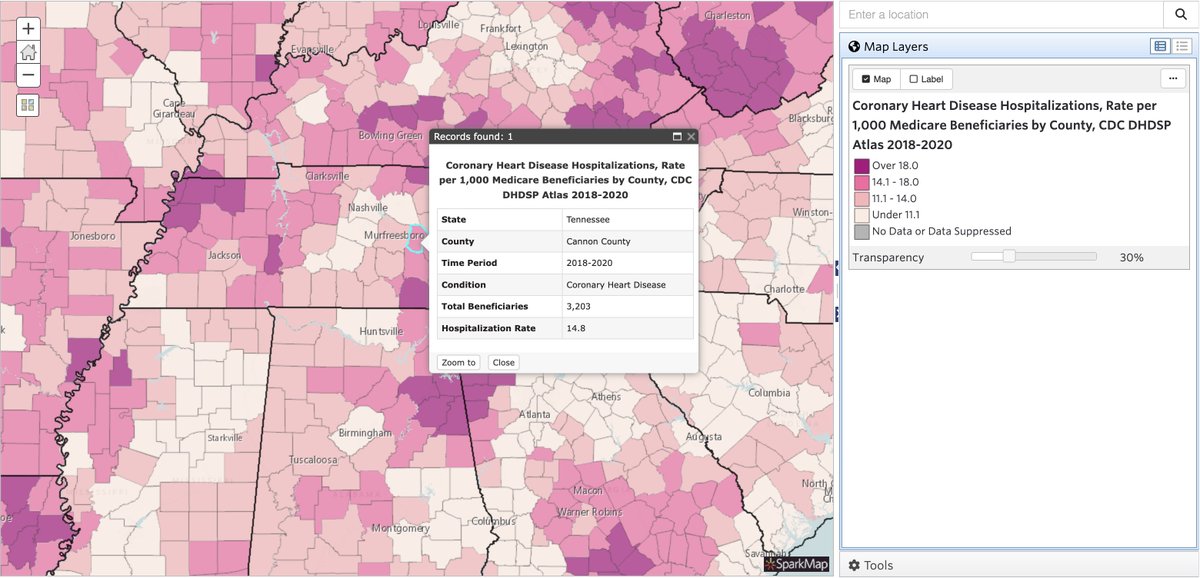Zoom in on the map with the plus button
This screenshot has width=1200, height=578.
pos(28,29)
